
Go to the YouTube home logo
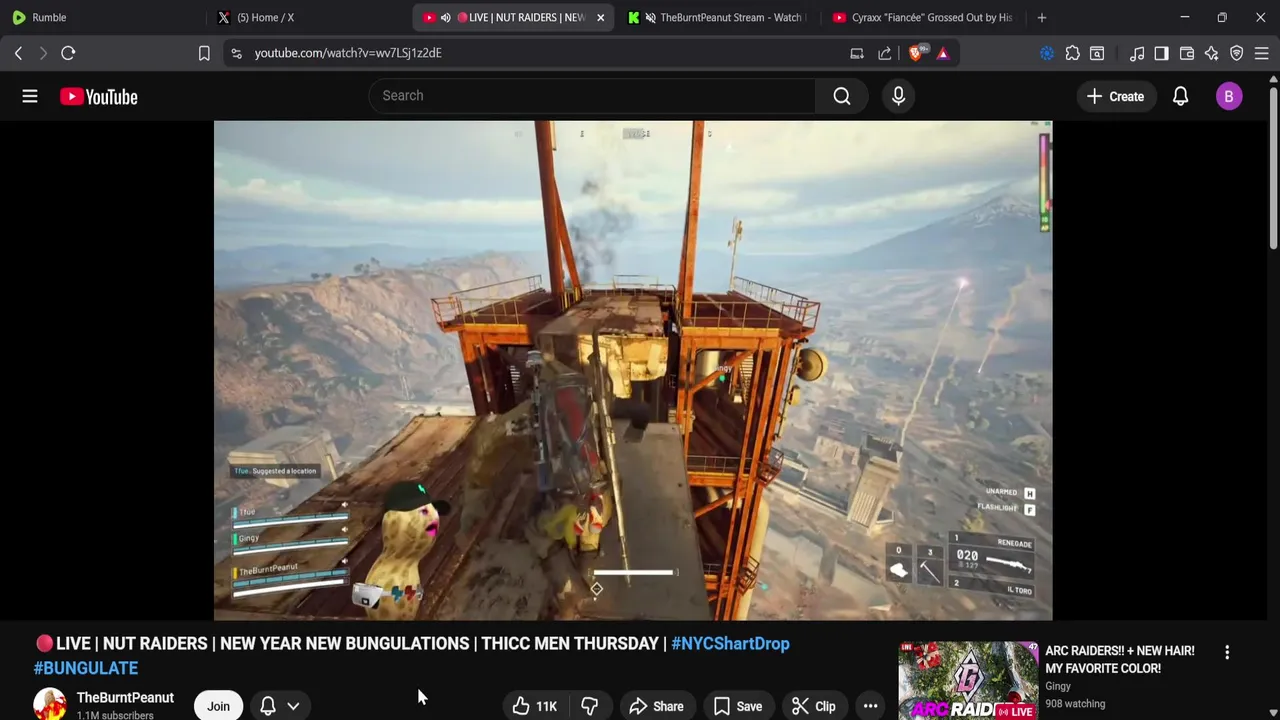tap(98, 96)
